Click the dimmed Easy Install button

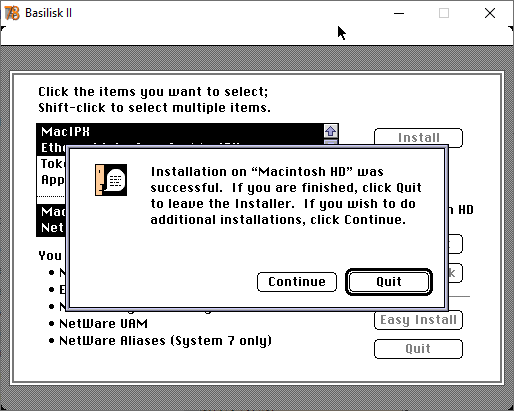point(418,320)
